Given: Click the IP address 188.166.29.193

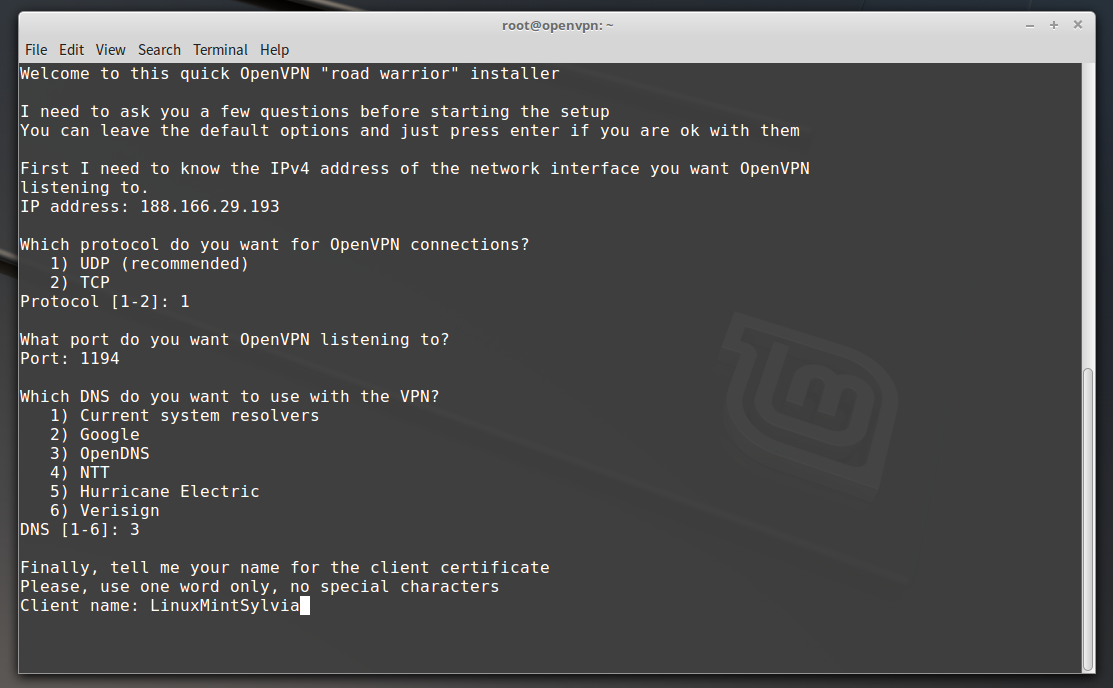Looking at the screenshot, I should point(210,207).
